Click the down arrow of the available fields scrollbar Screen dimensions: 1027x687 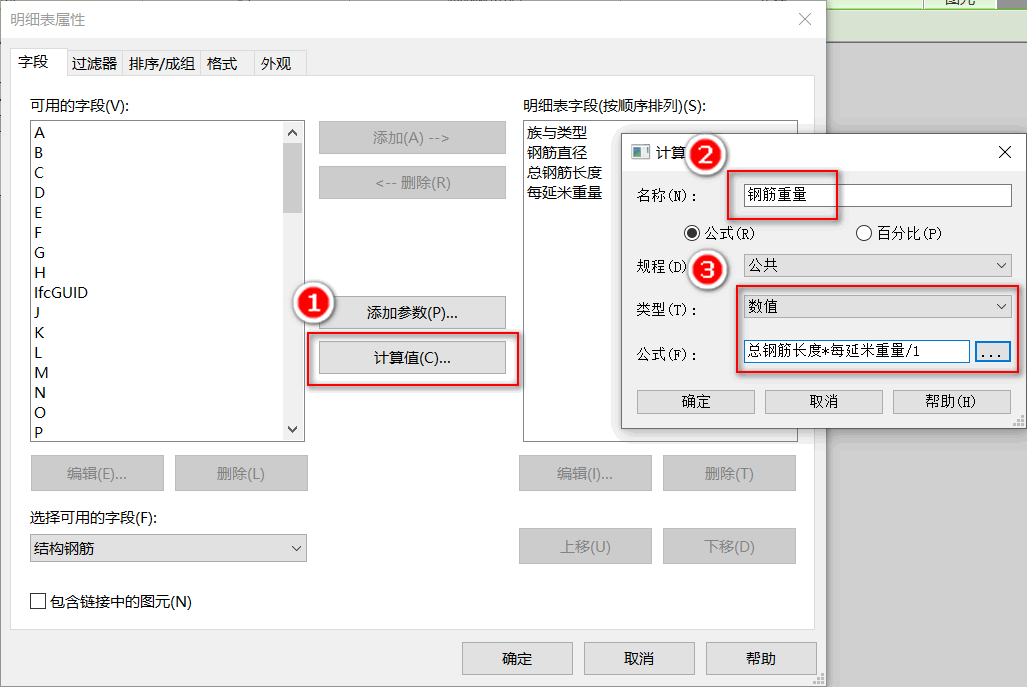[293, 430]
